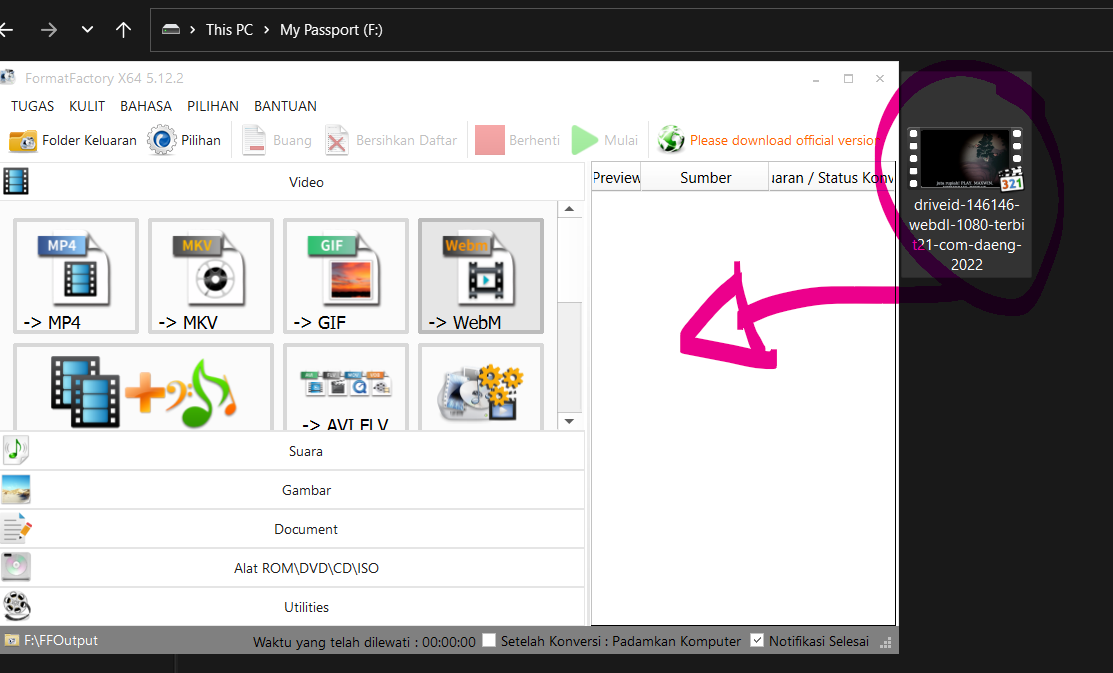1113x673 pixels.
Task: Open the KULIT menu
Action: (87, 106)
